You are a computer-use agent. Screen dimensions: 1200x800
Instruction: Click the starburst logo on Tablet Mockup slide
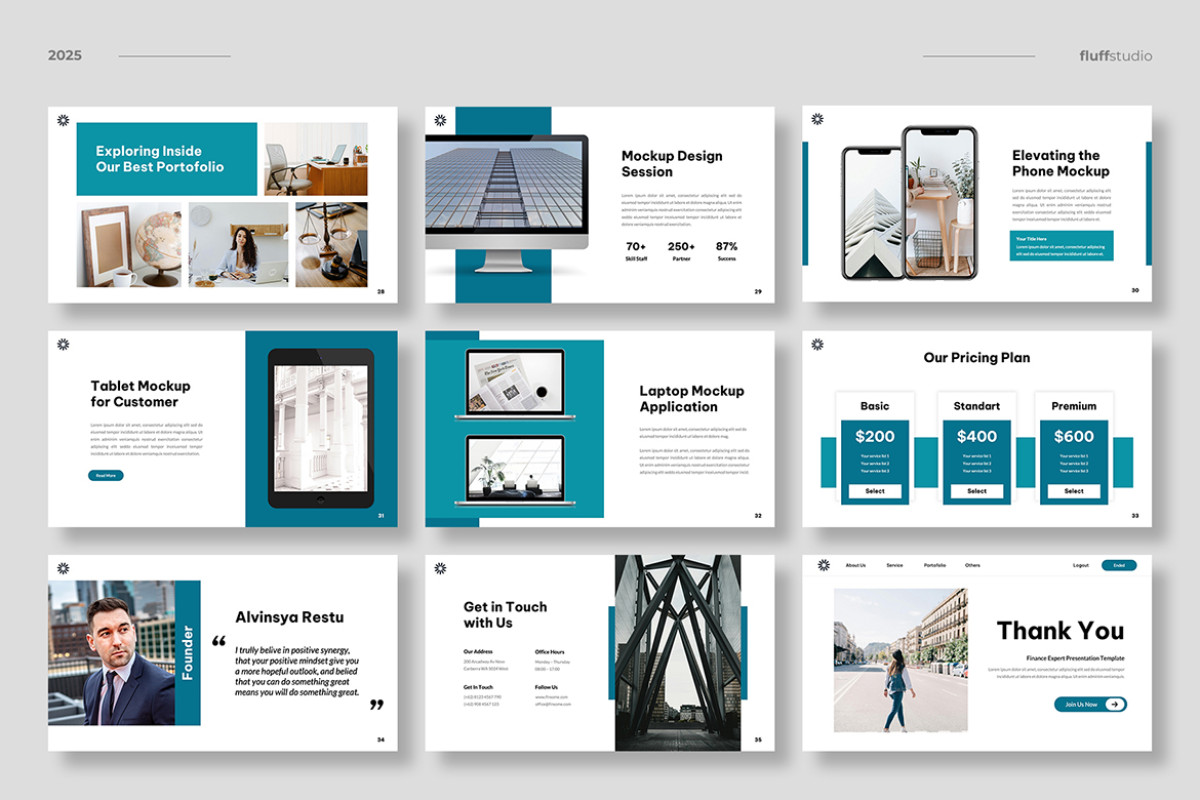(63, 344)
